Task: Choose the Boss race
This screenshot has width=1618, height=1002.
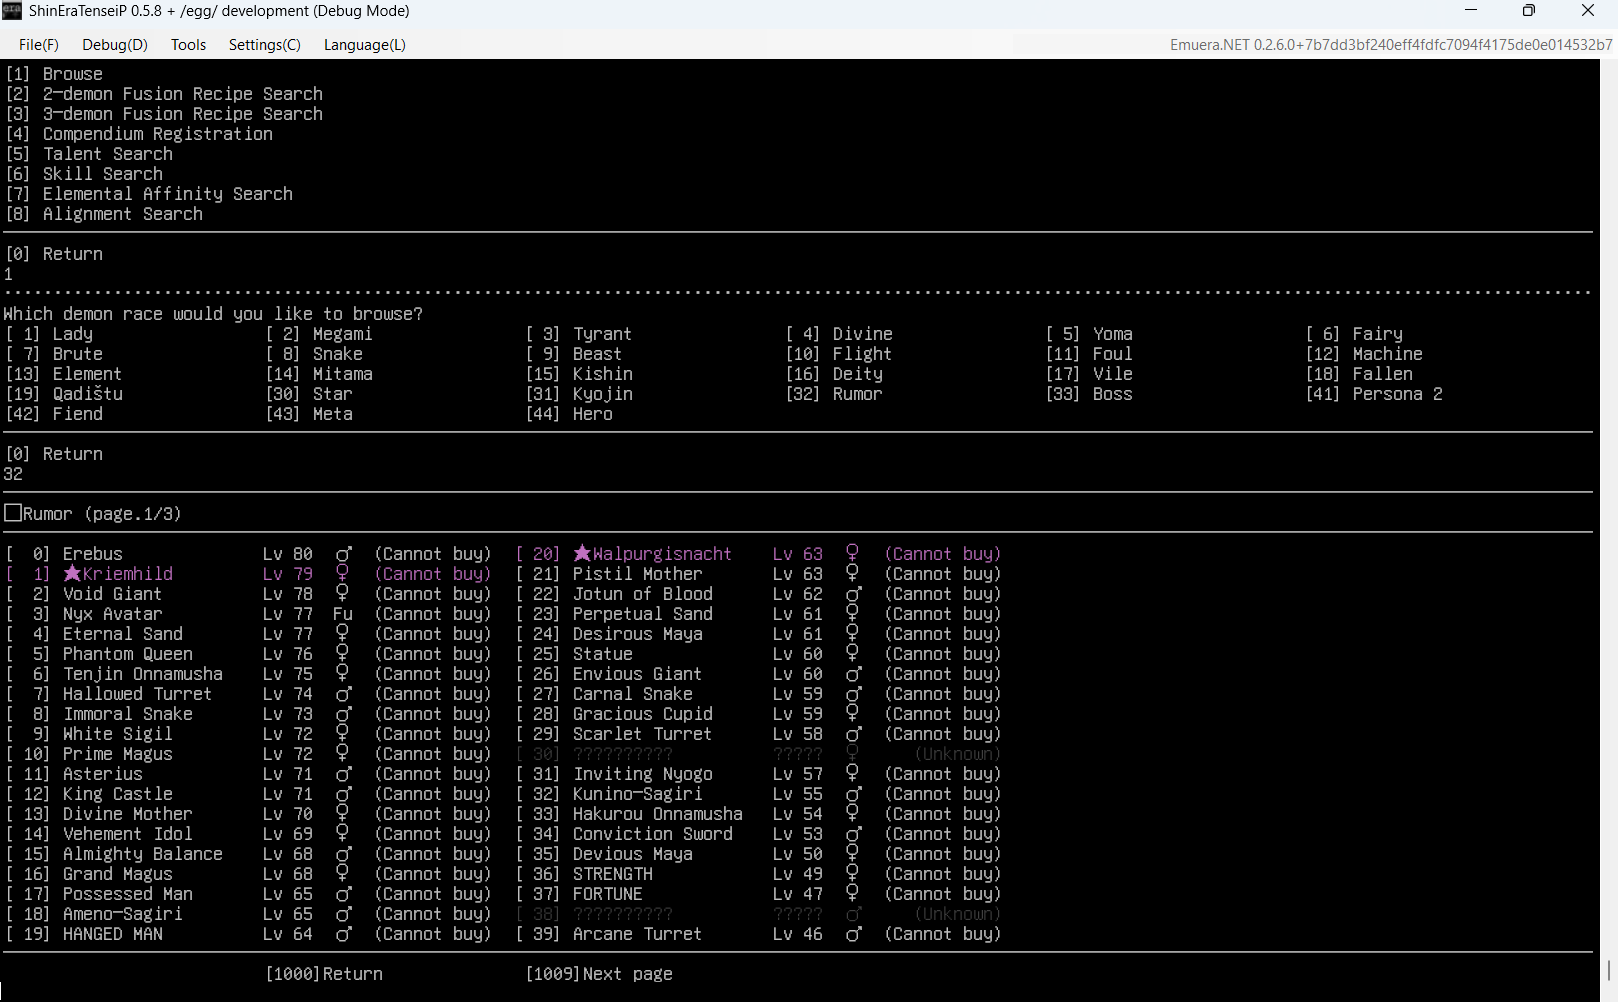Action: [1089, 394]
